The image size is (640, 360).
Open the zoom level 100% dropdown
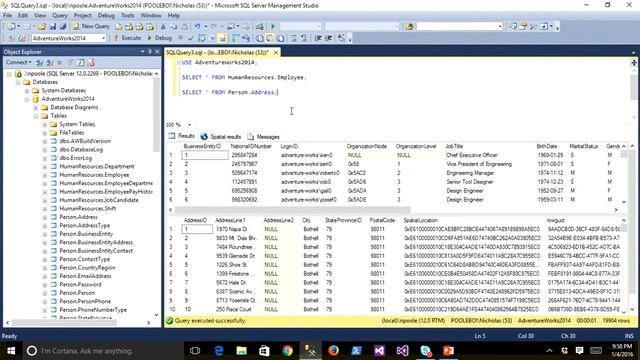189,124
